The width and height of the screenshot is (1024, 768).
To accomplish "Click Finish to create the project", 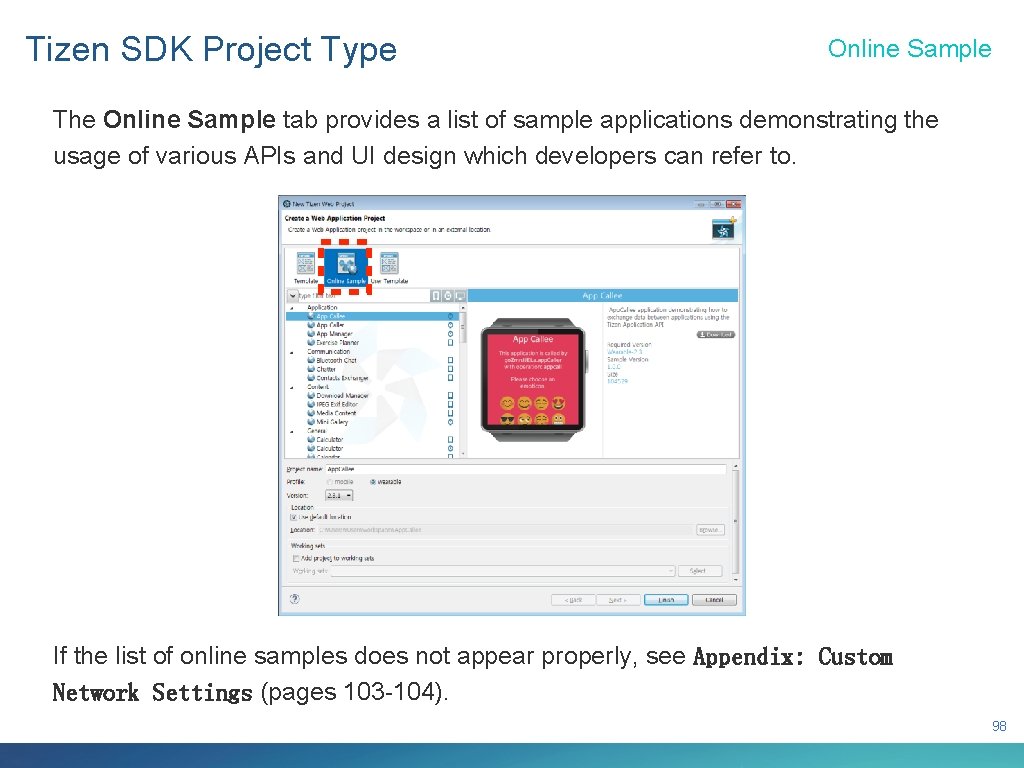I will (x=666, y=600).
